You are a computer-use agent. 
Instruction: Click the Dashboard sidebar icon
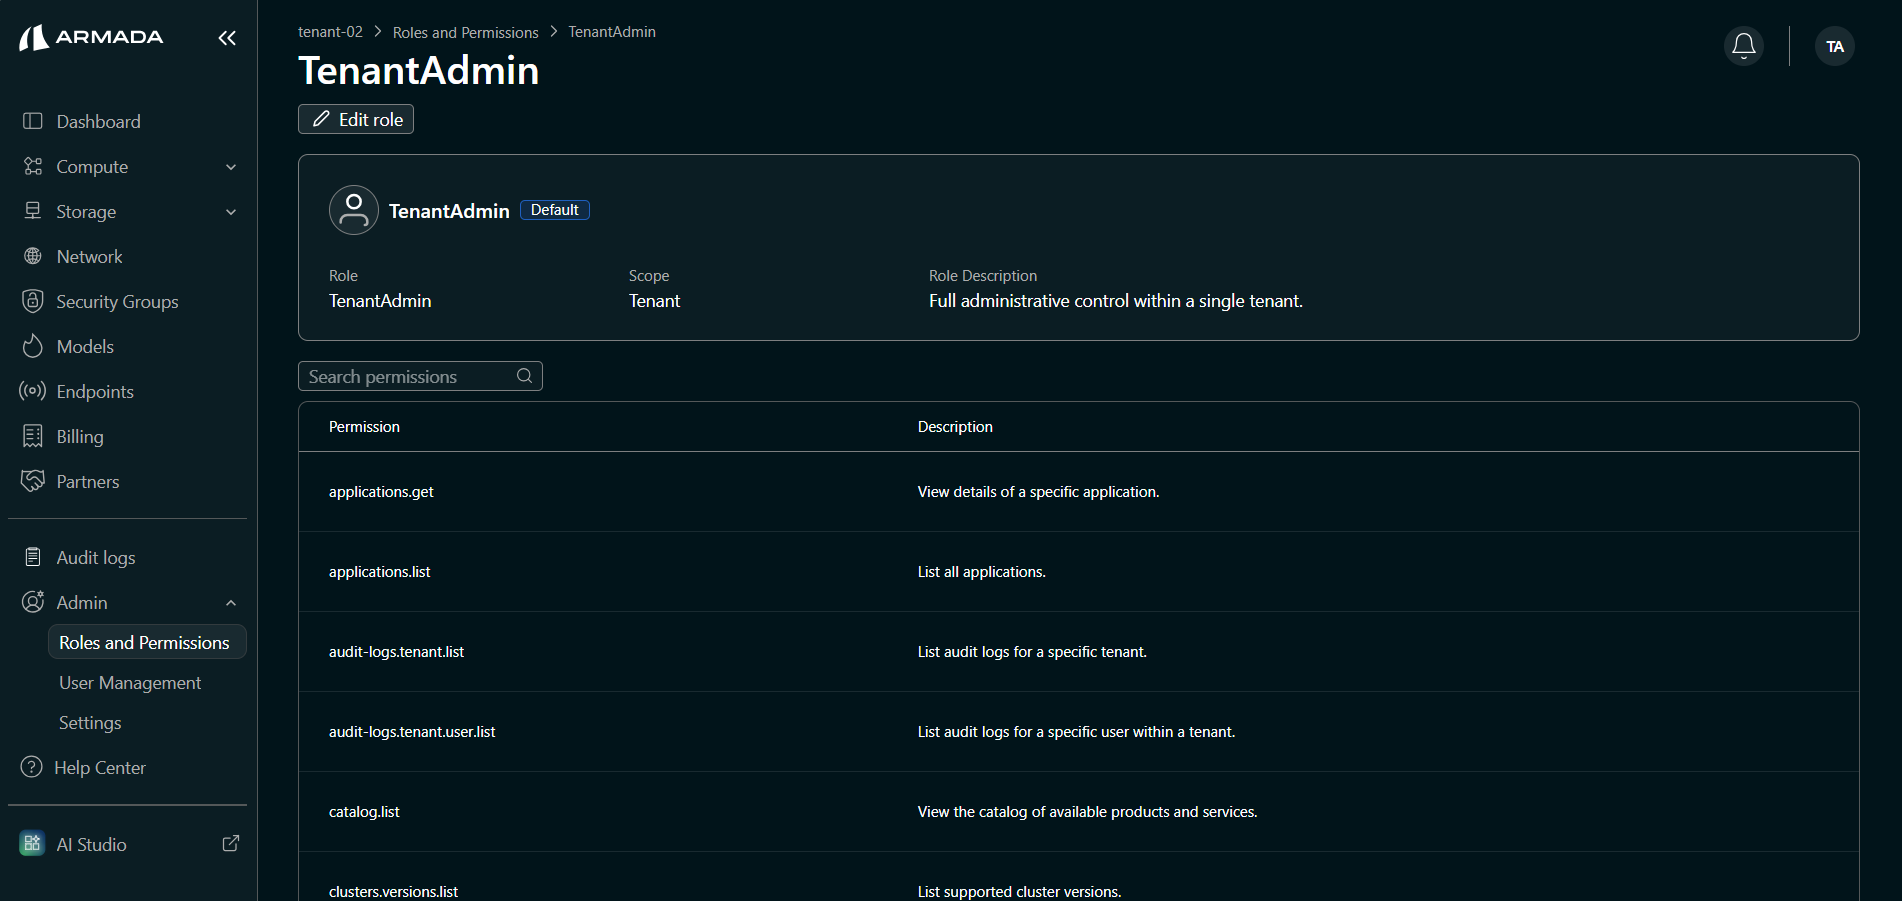click(x=33, y=121)
